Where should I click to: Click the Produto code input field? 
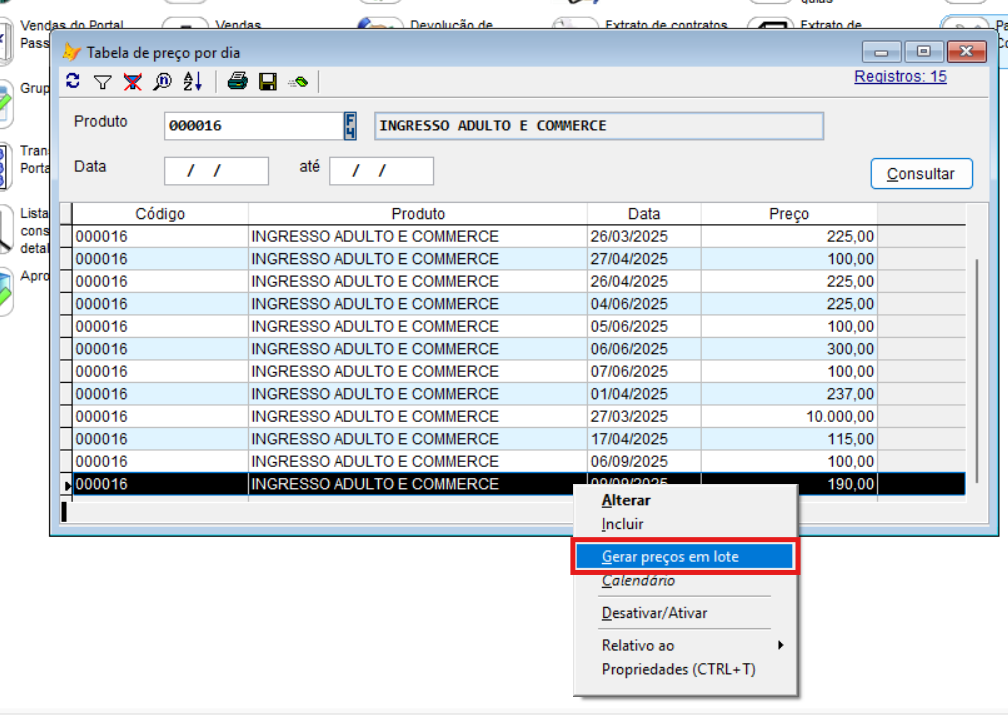pos(254,126)
